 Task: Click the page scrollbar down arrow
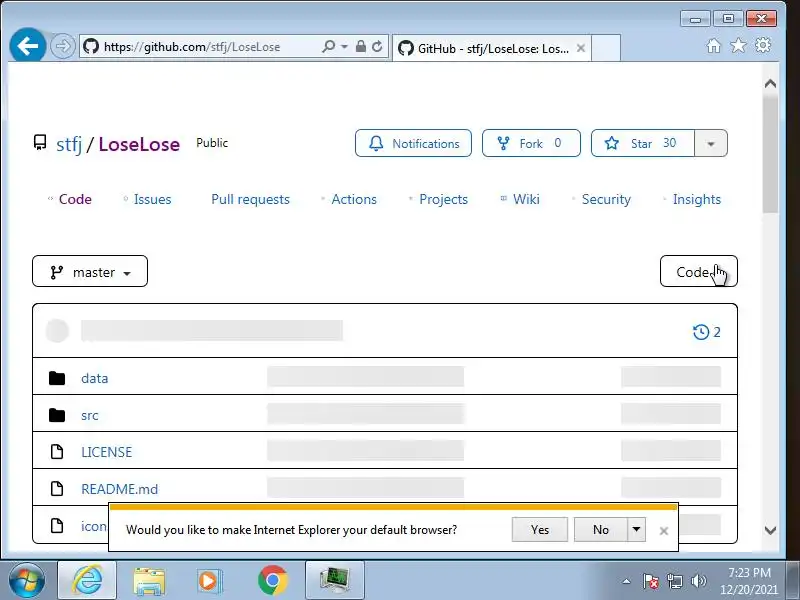click(770, 531)
